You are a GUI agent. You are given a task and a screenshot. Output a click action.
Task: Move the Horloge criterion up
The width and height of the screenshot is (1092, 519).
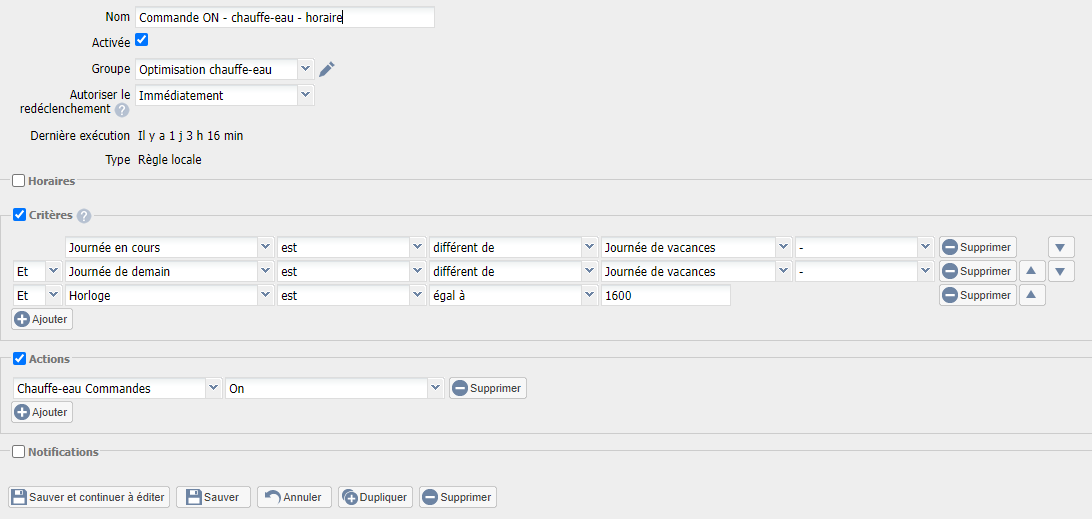[1032, 295]
